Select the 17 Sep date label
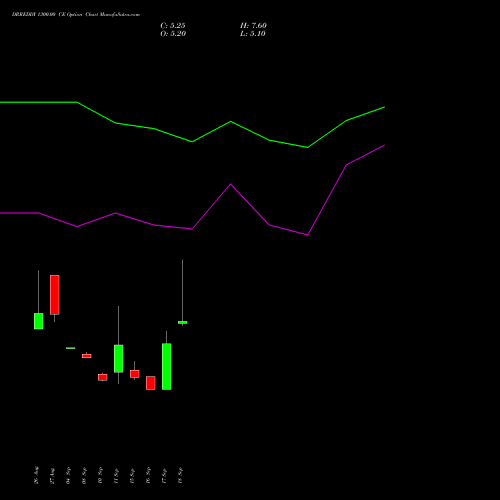This screenshot has width=500, height=500. [x=164, y=475]
